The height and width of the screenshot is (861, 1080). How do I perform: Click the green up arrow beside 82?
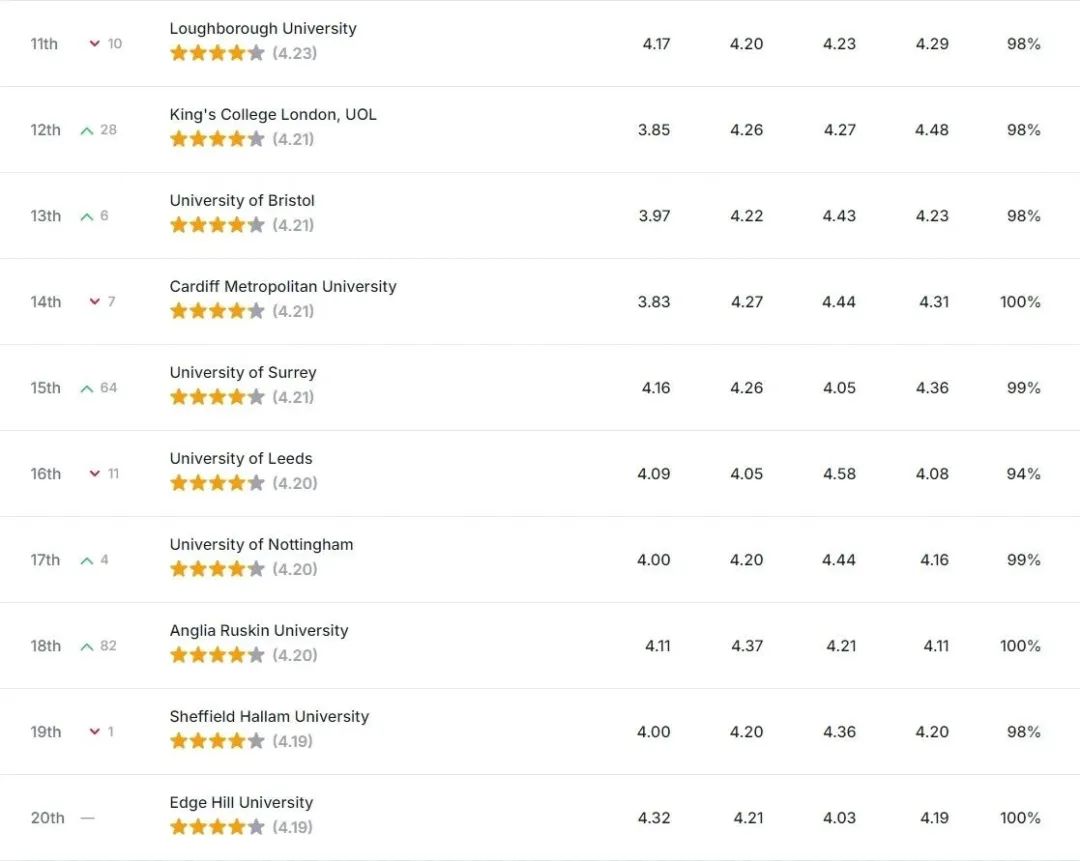point(87,647)
